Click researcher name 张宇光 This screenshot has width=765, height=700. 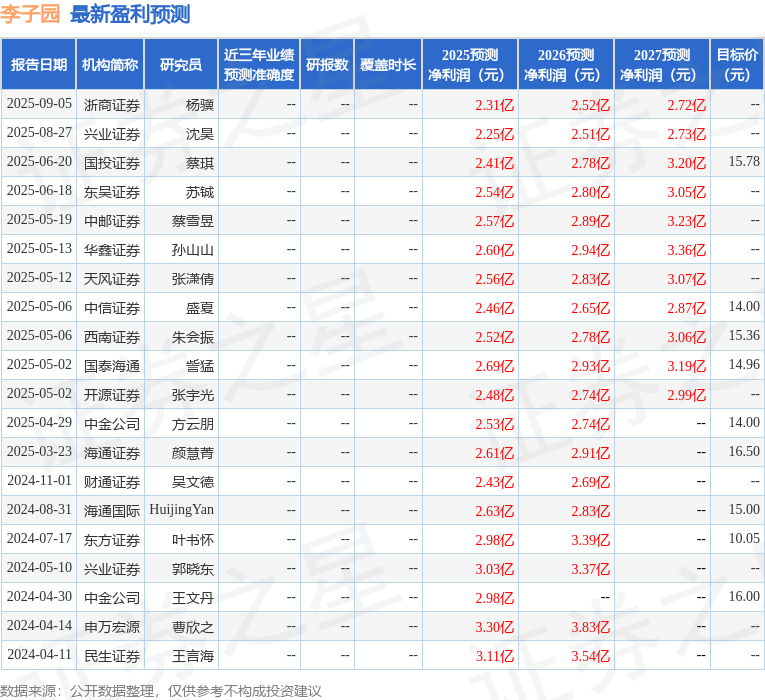pos(193,395)
